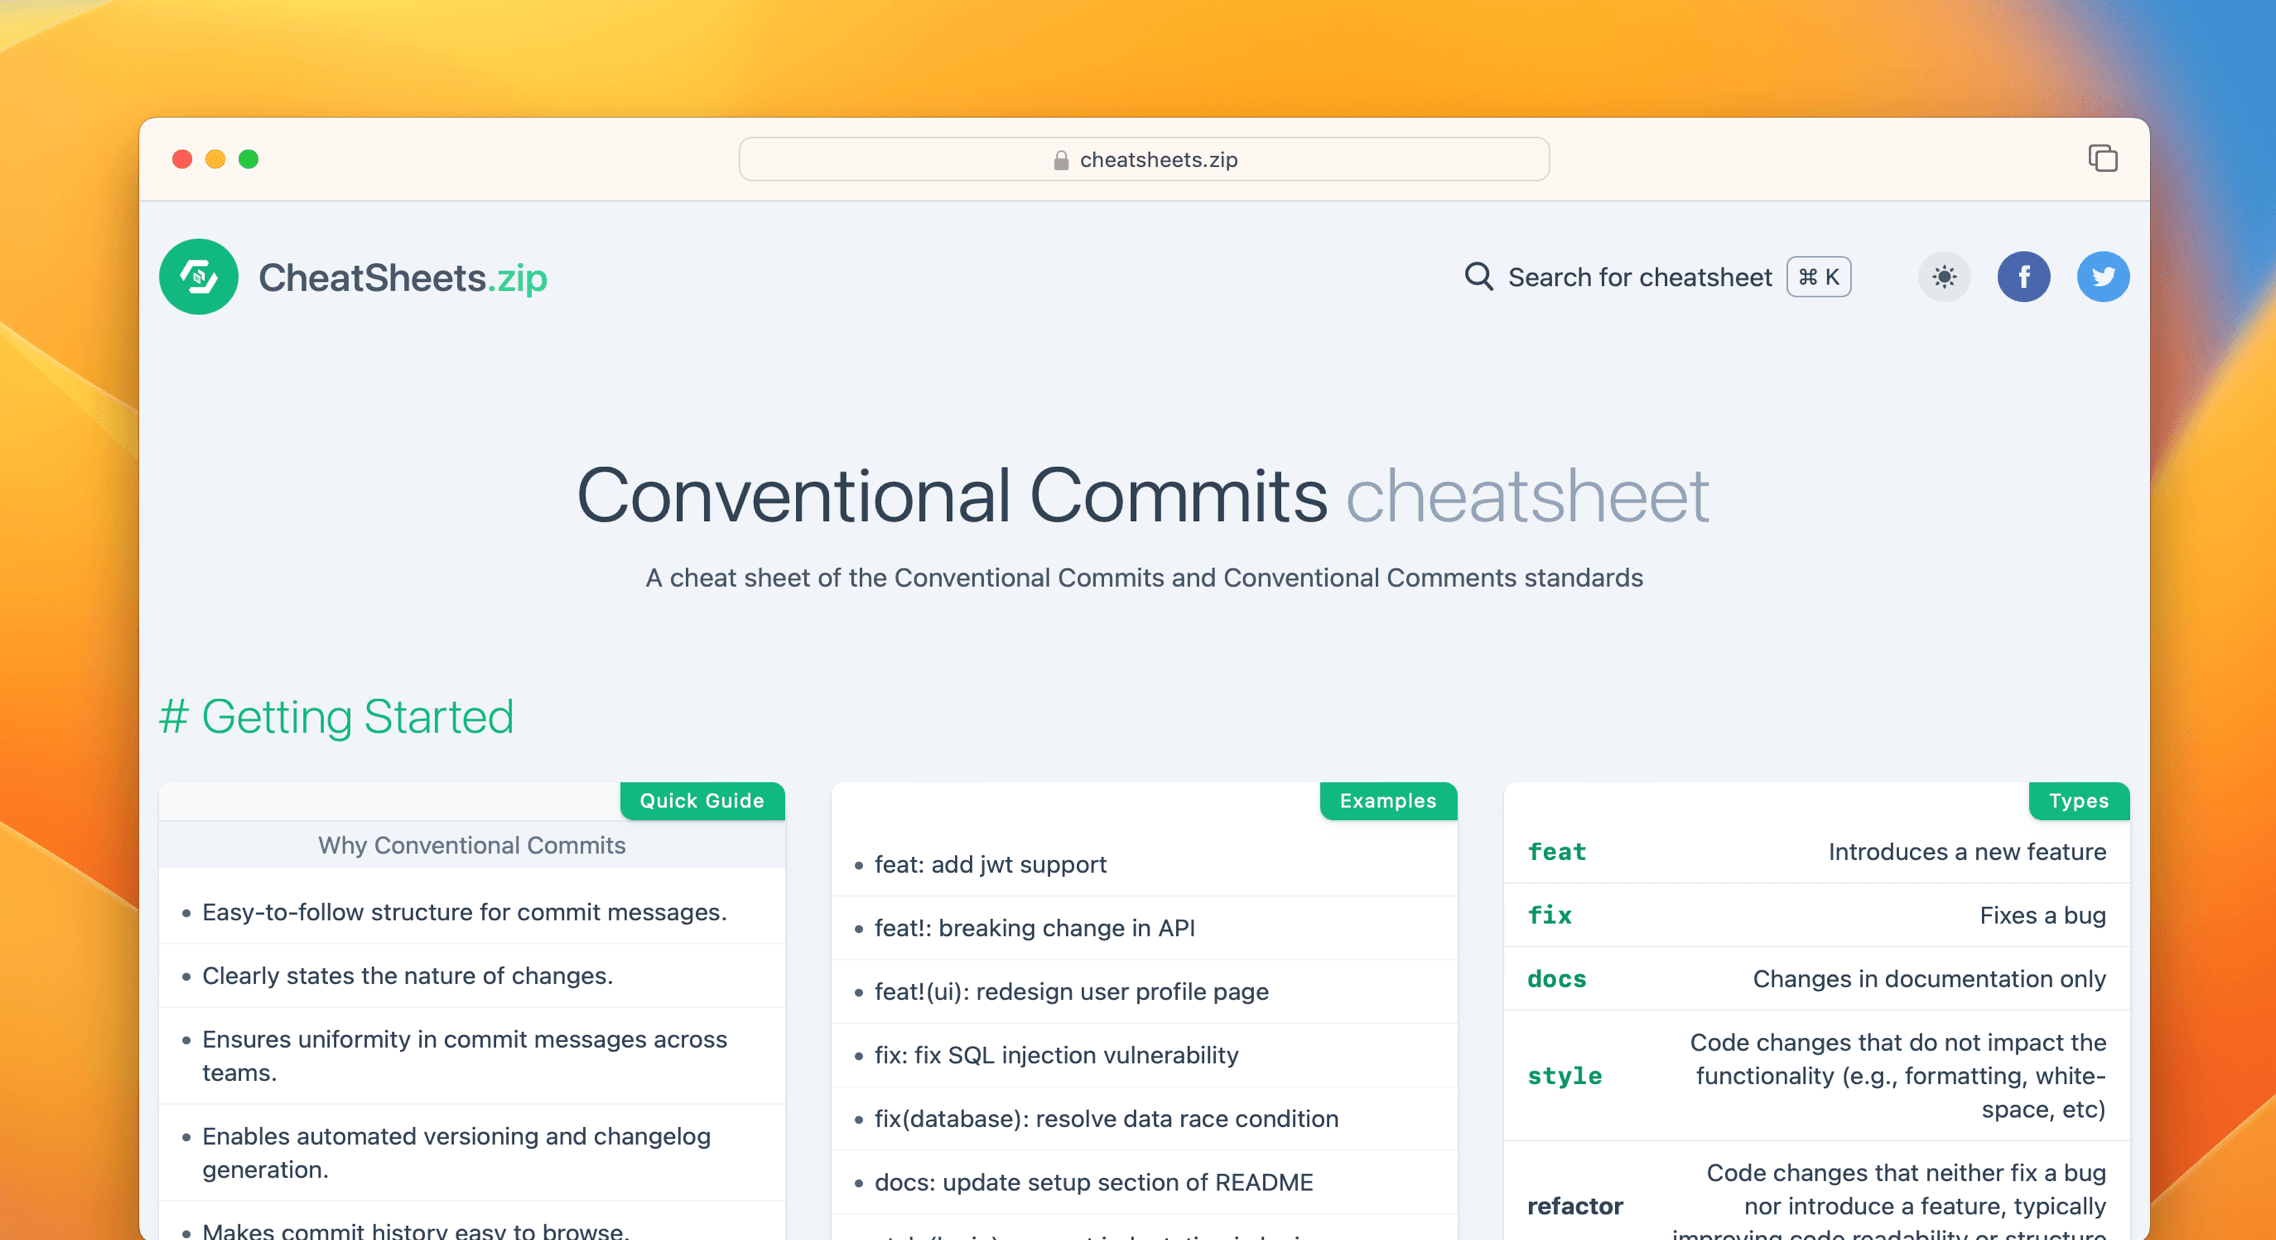
Task: Click the ⌘K shortcut badge in search
Action: coord(1817,277)
